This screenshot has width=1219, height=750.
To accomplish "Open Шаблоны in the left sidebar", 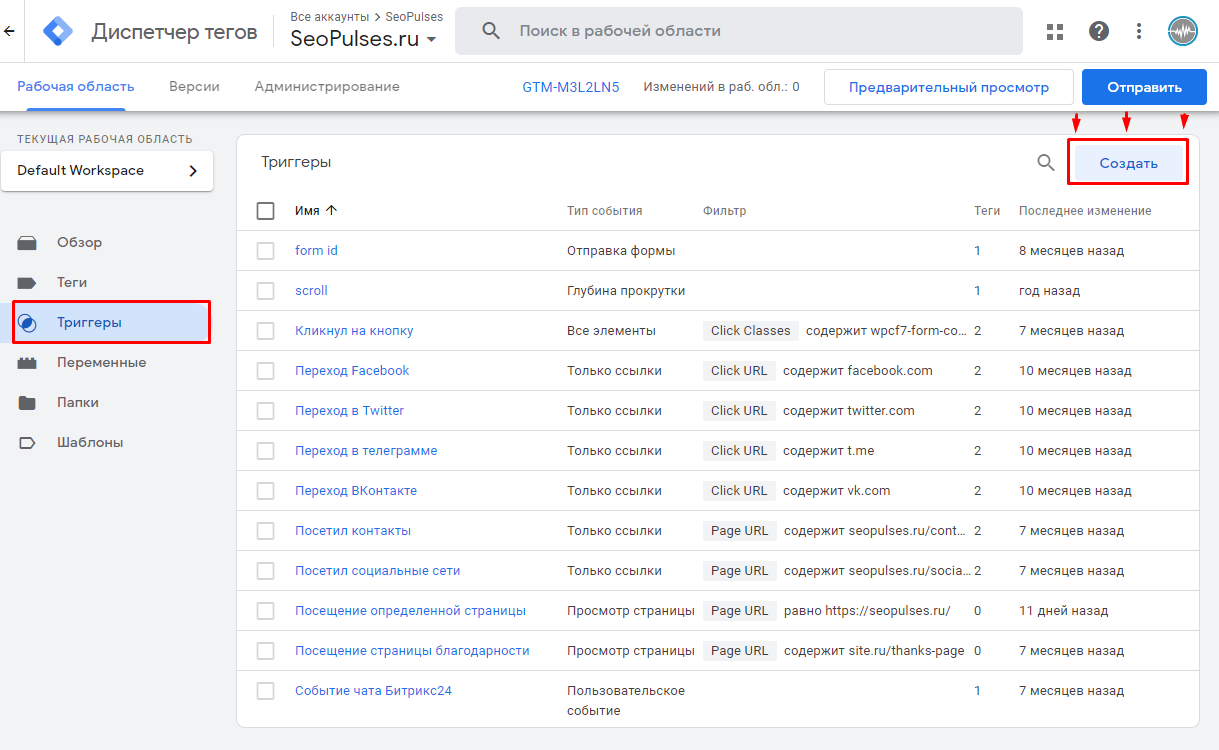I will click(90, 443).
